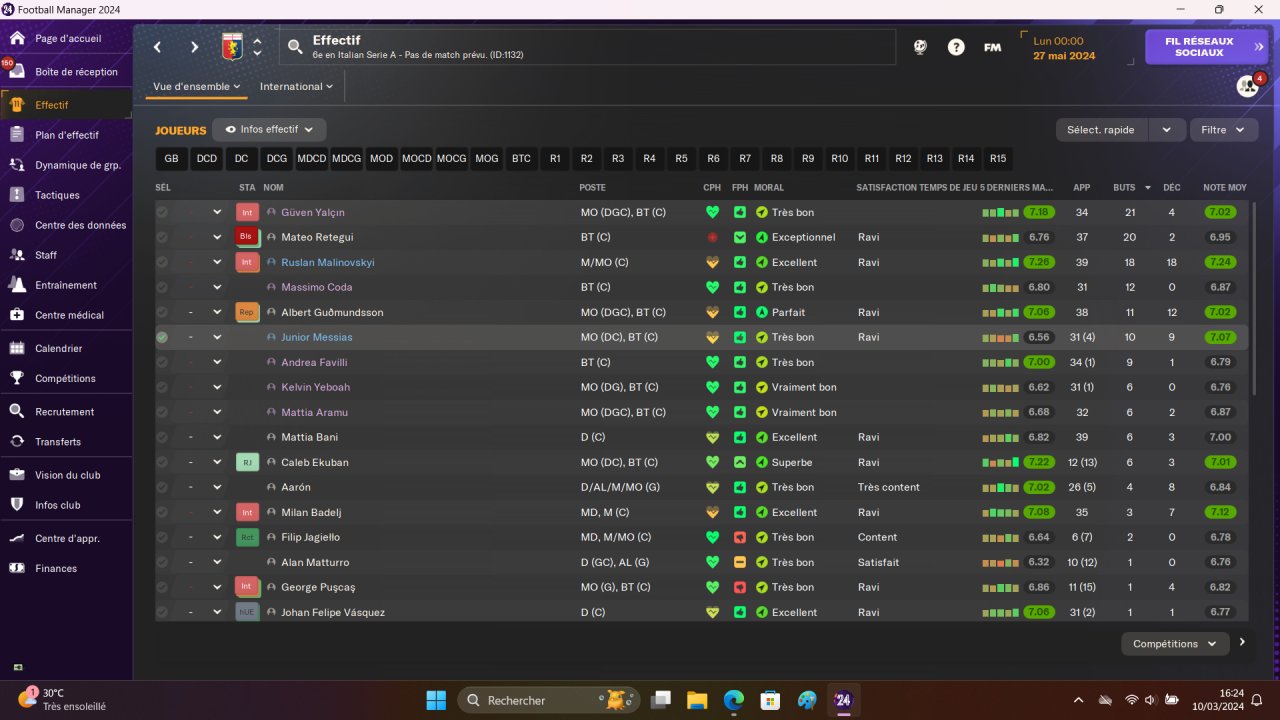Toggle selection for Güven Yalçın
Viewport: 1280px width, 720px height.
pos(162,212)
